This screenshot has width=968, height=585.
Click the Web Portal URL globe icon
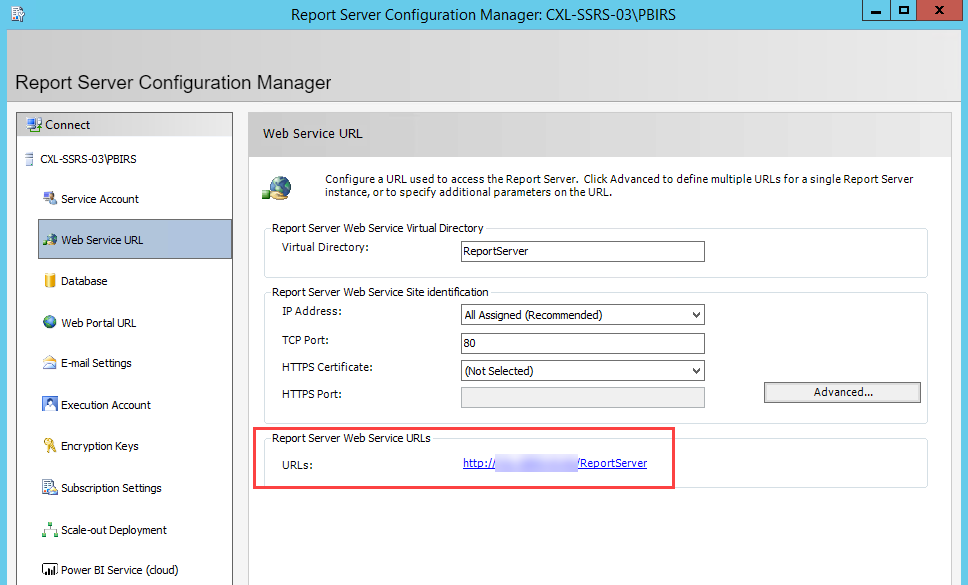50,322
